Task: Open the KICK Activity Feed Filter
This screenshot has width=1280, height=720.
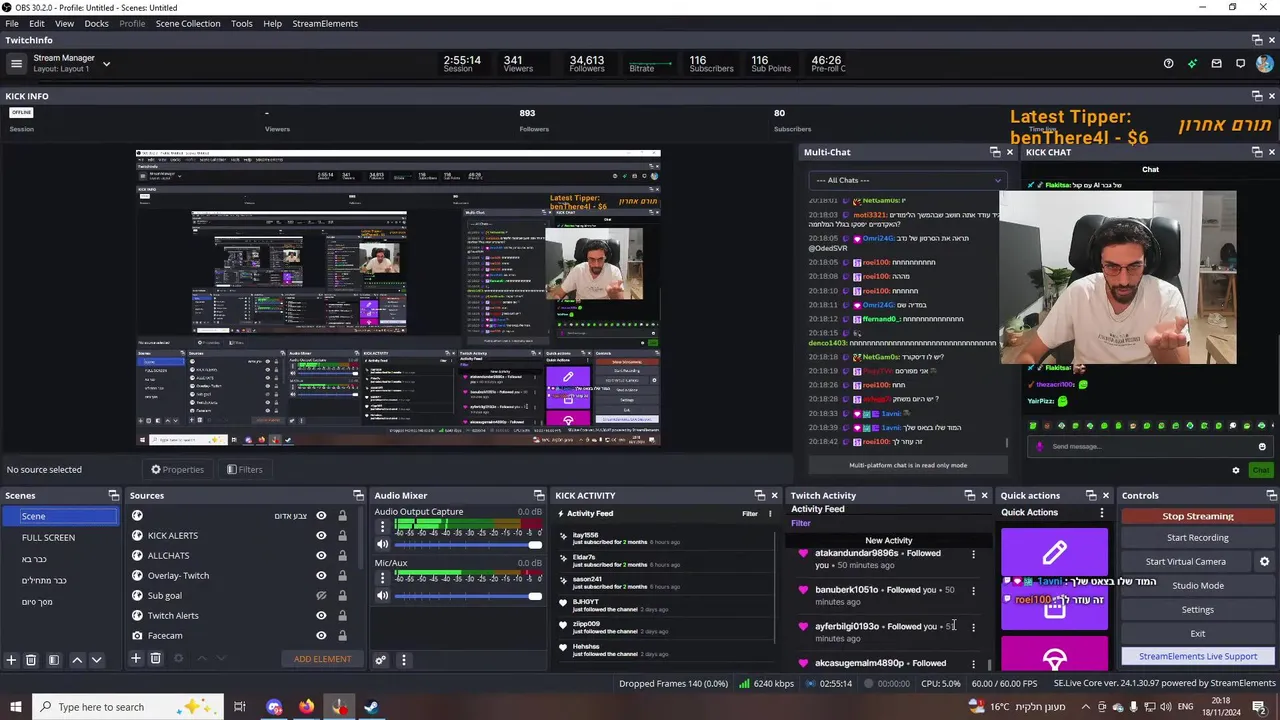Action: 749,514
